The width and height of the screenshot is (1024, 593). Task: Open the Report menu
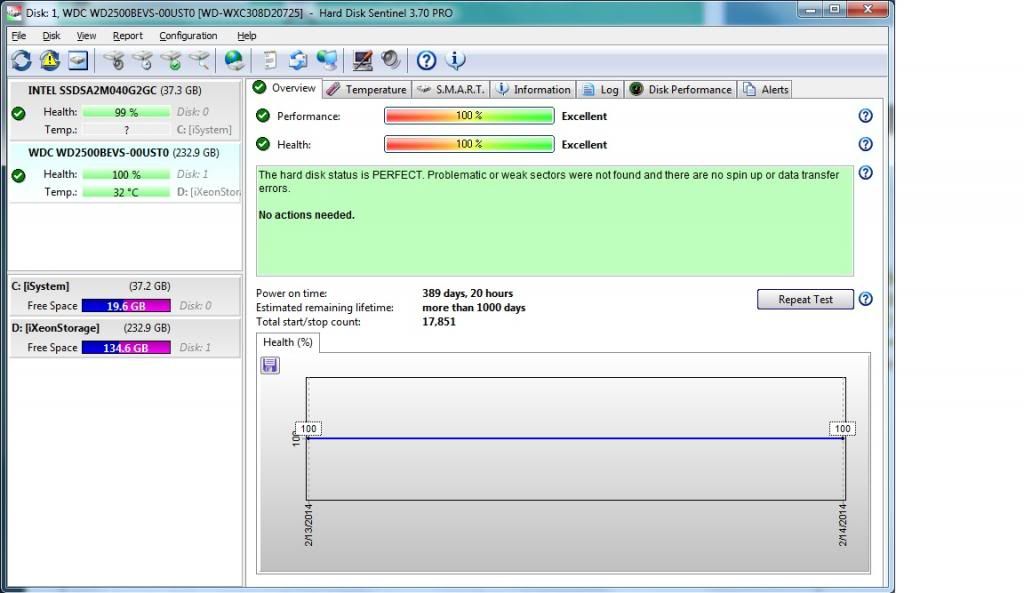pyautogui.click(x=127, y=36)
